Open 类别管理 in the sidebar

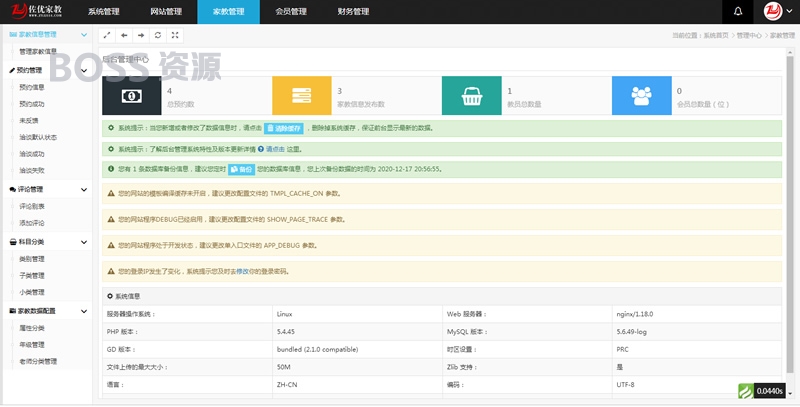pyautogui.click(x=32, y=259)
